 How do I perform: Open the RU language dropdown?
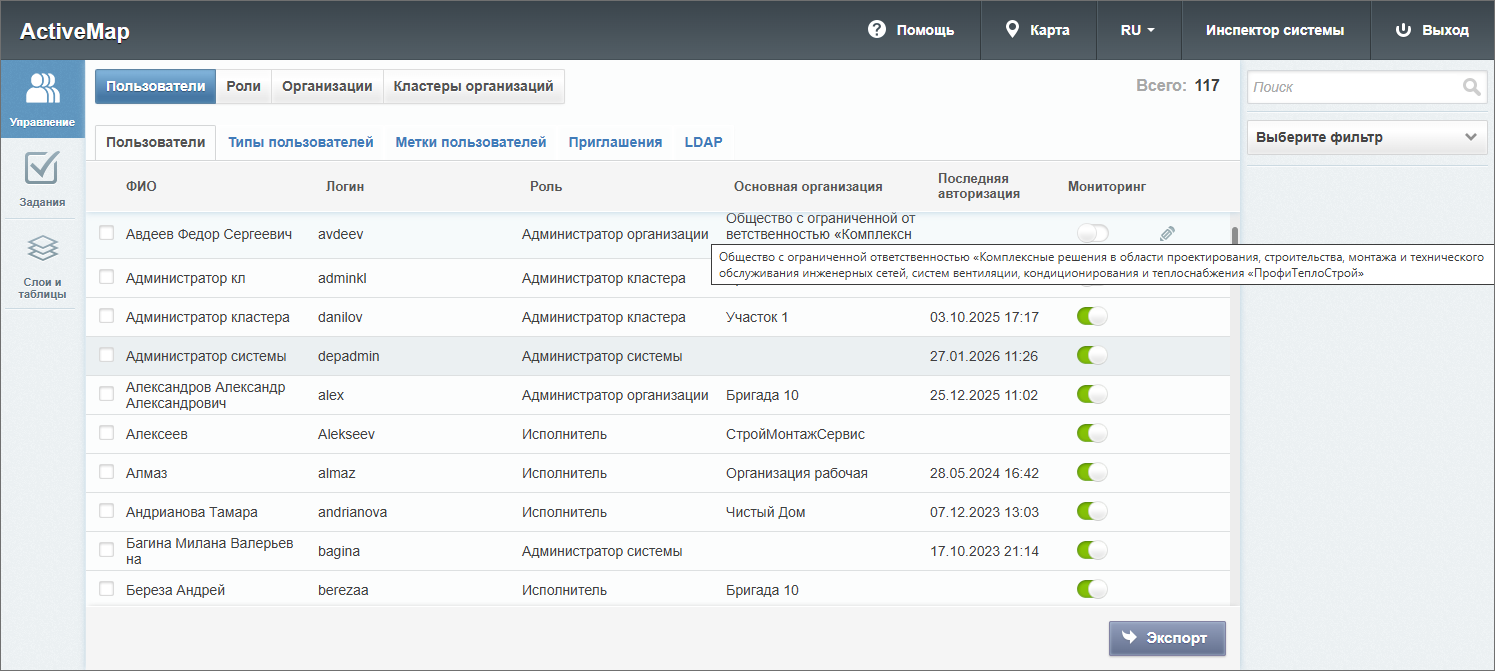click(x=1137, y=30)
